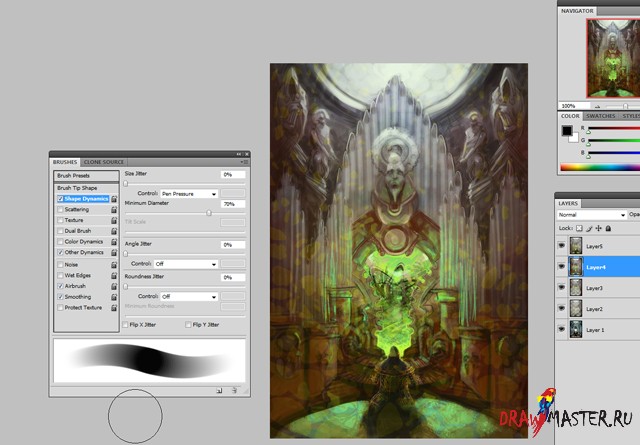640x445 pixels.
Task: Toggle lock icon beside Protect Texture
Action: click(114, 308)
